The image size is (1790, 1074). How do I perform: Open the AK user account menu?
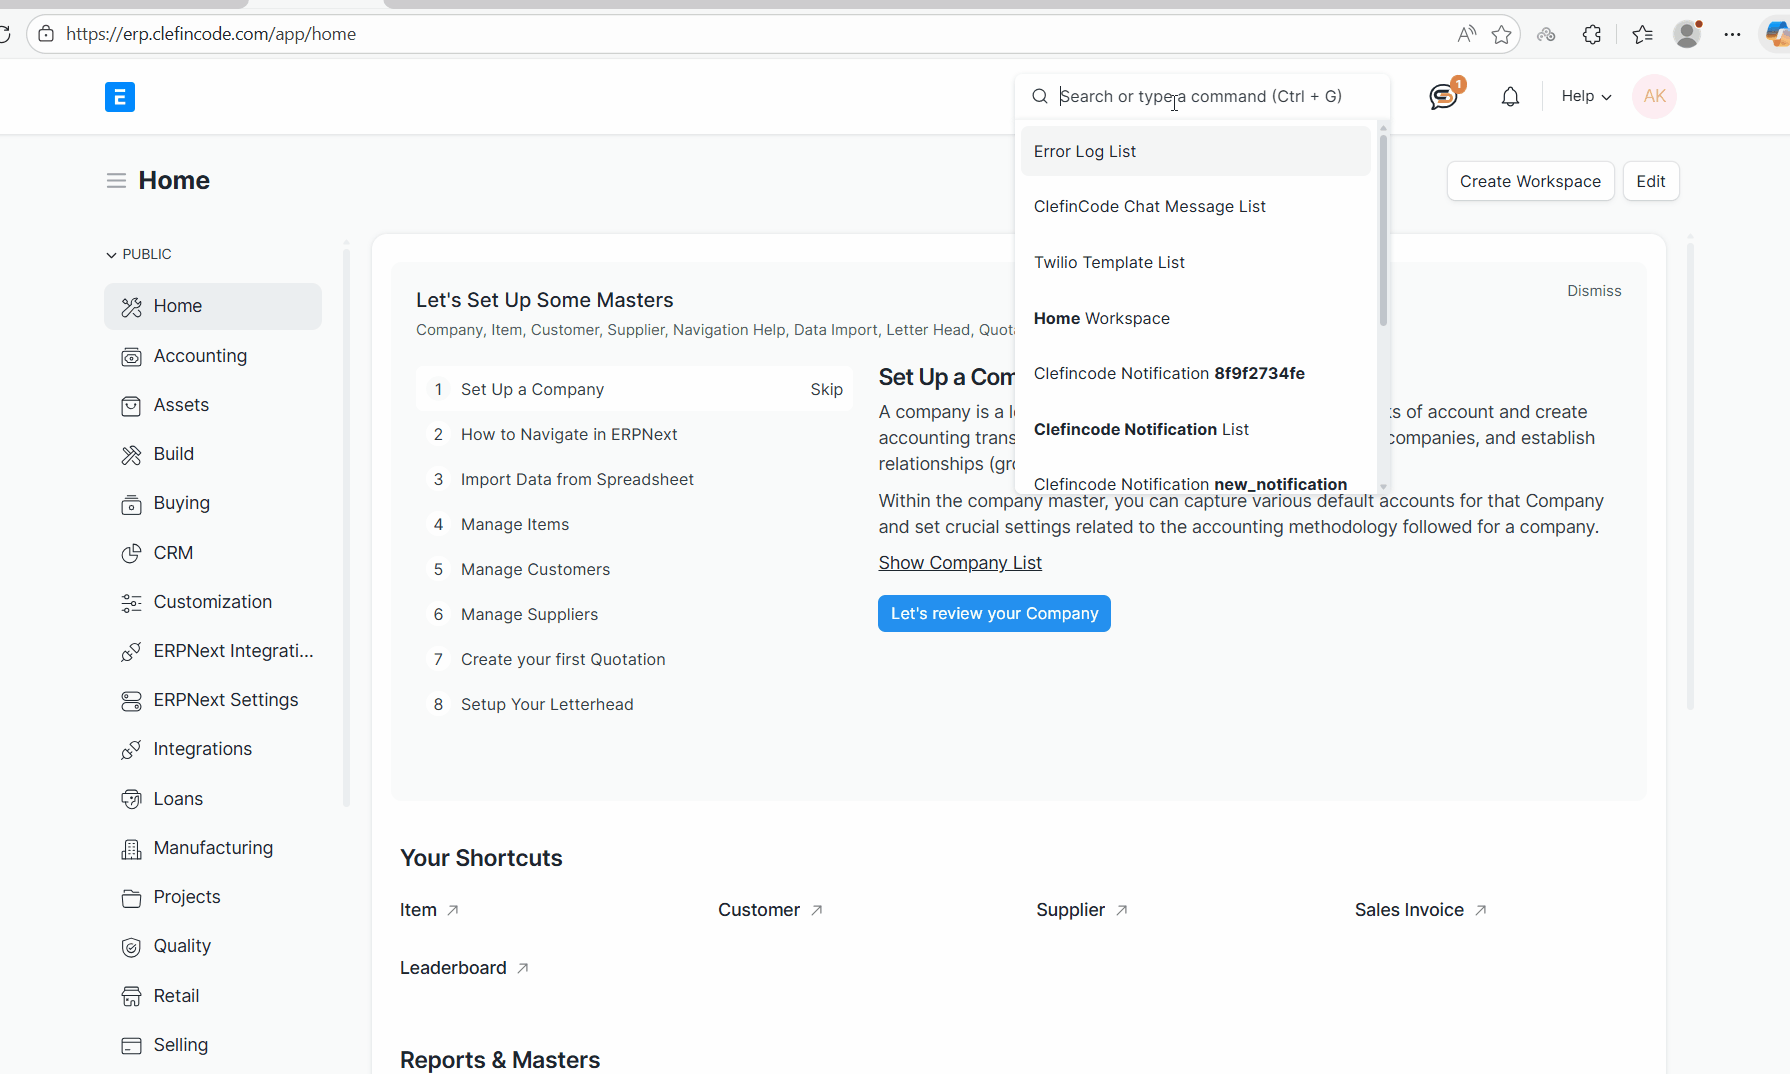coord(1654,96)
